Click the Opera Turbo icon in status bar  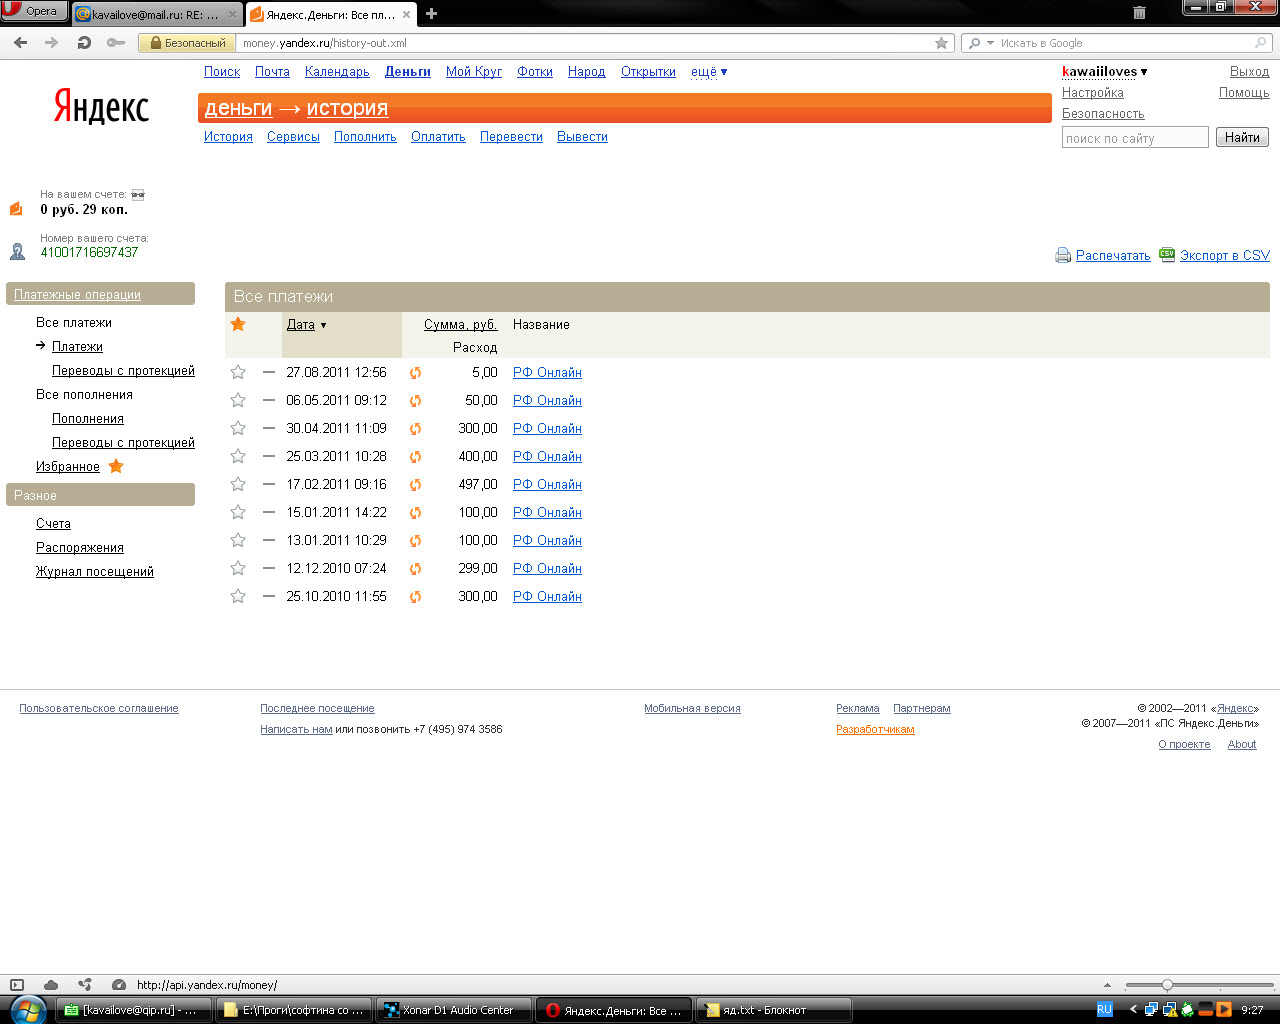pos(119,985)
